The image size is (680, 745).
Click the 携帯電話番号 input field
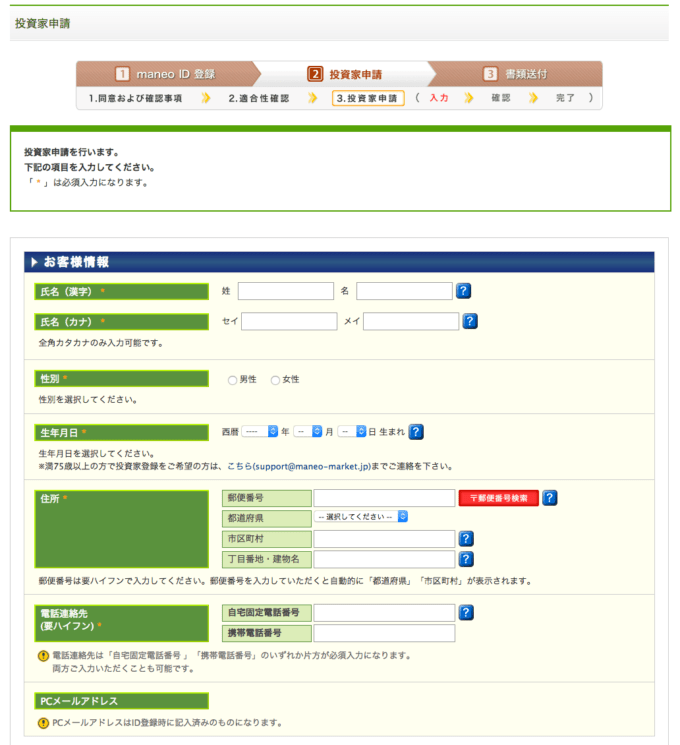pos(384,633)
